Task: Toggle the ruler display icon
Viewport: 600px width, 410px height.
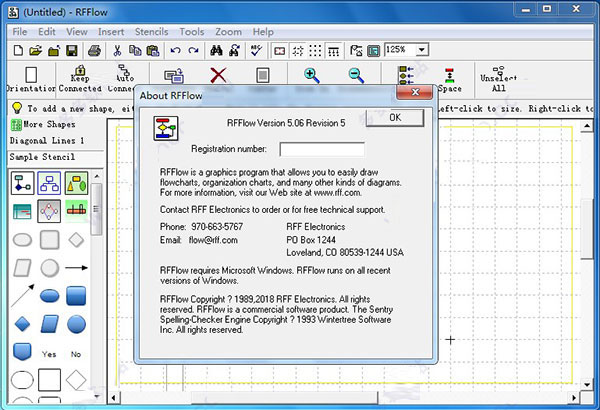Action: coord(333,50)
